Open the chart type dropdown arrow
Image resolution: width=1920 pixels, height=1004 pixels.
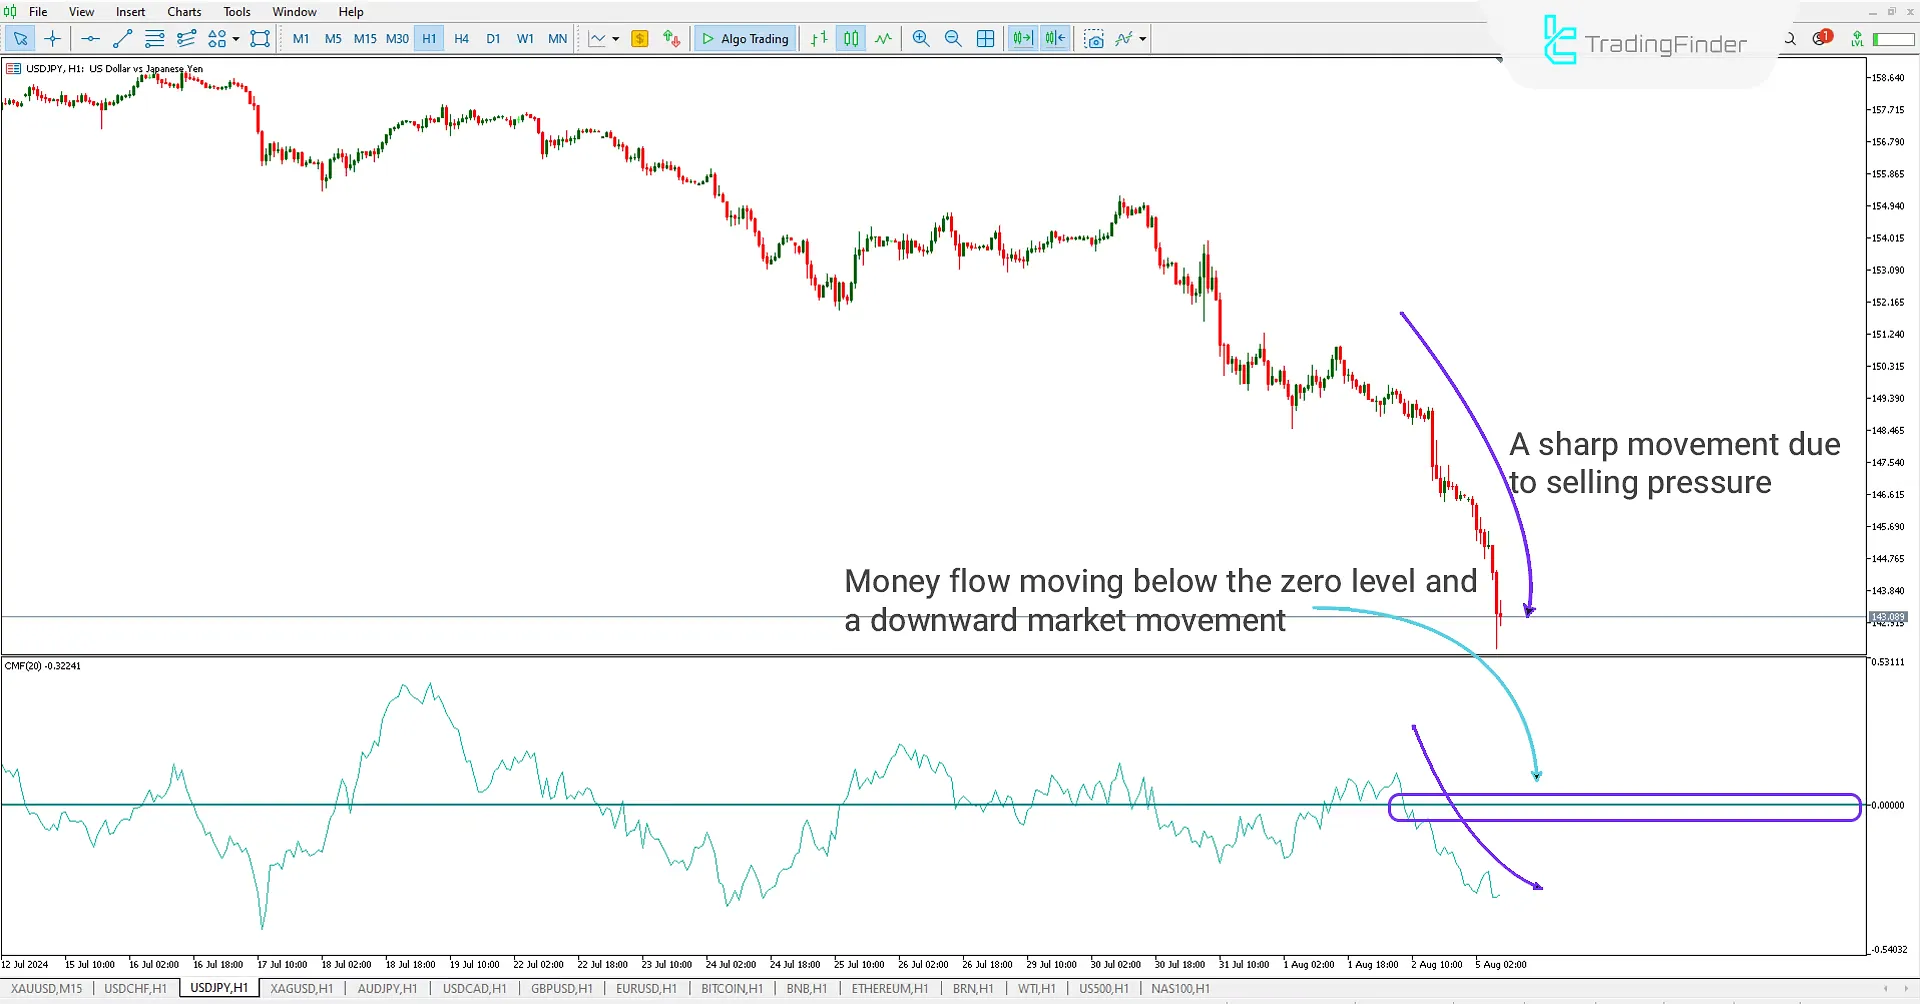[615, 38]
